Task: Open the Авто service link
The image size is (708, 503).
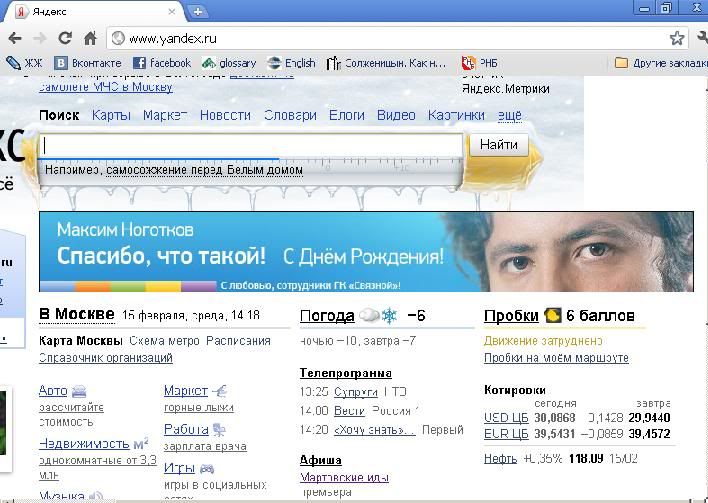Action: 53,391
